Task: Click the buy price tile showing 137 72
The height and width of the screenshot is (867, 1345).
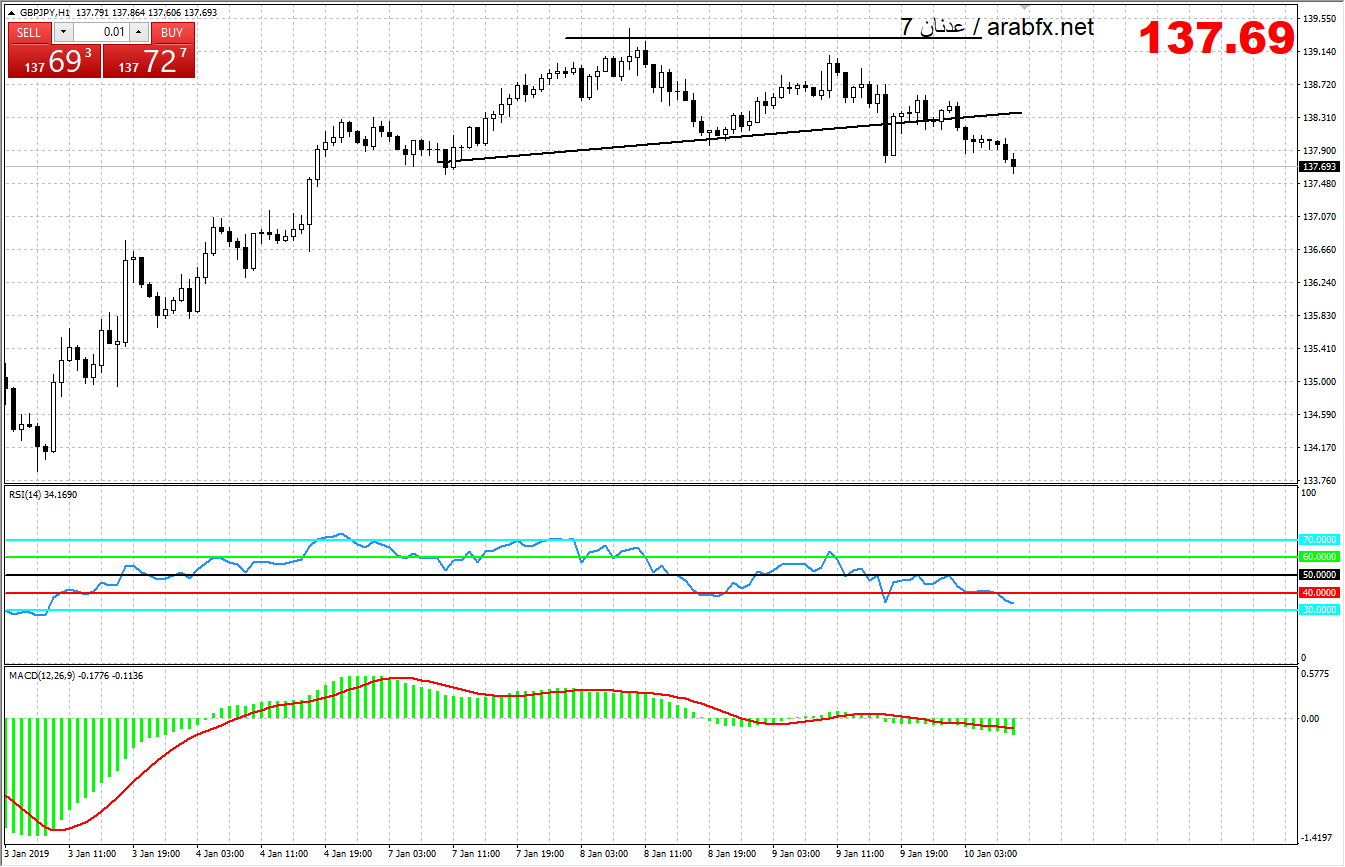Action: [x=149, y=62]
